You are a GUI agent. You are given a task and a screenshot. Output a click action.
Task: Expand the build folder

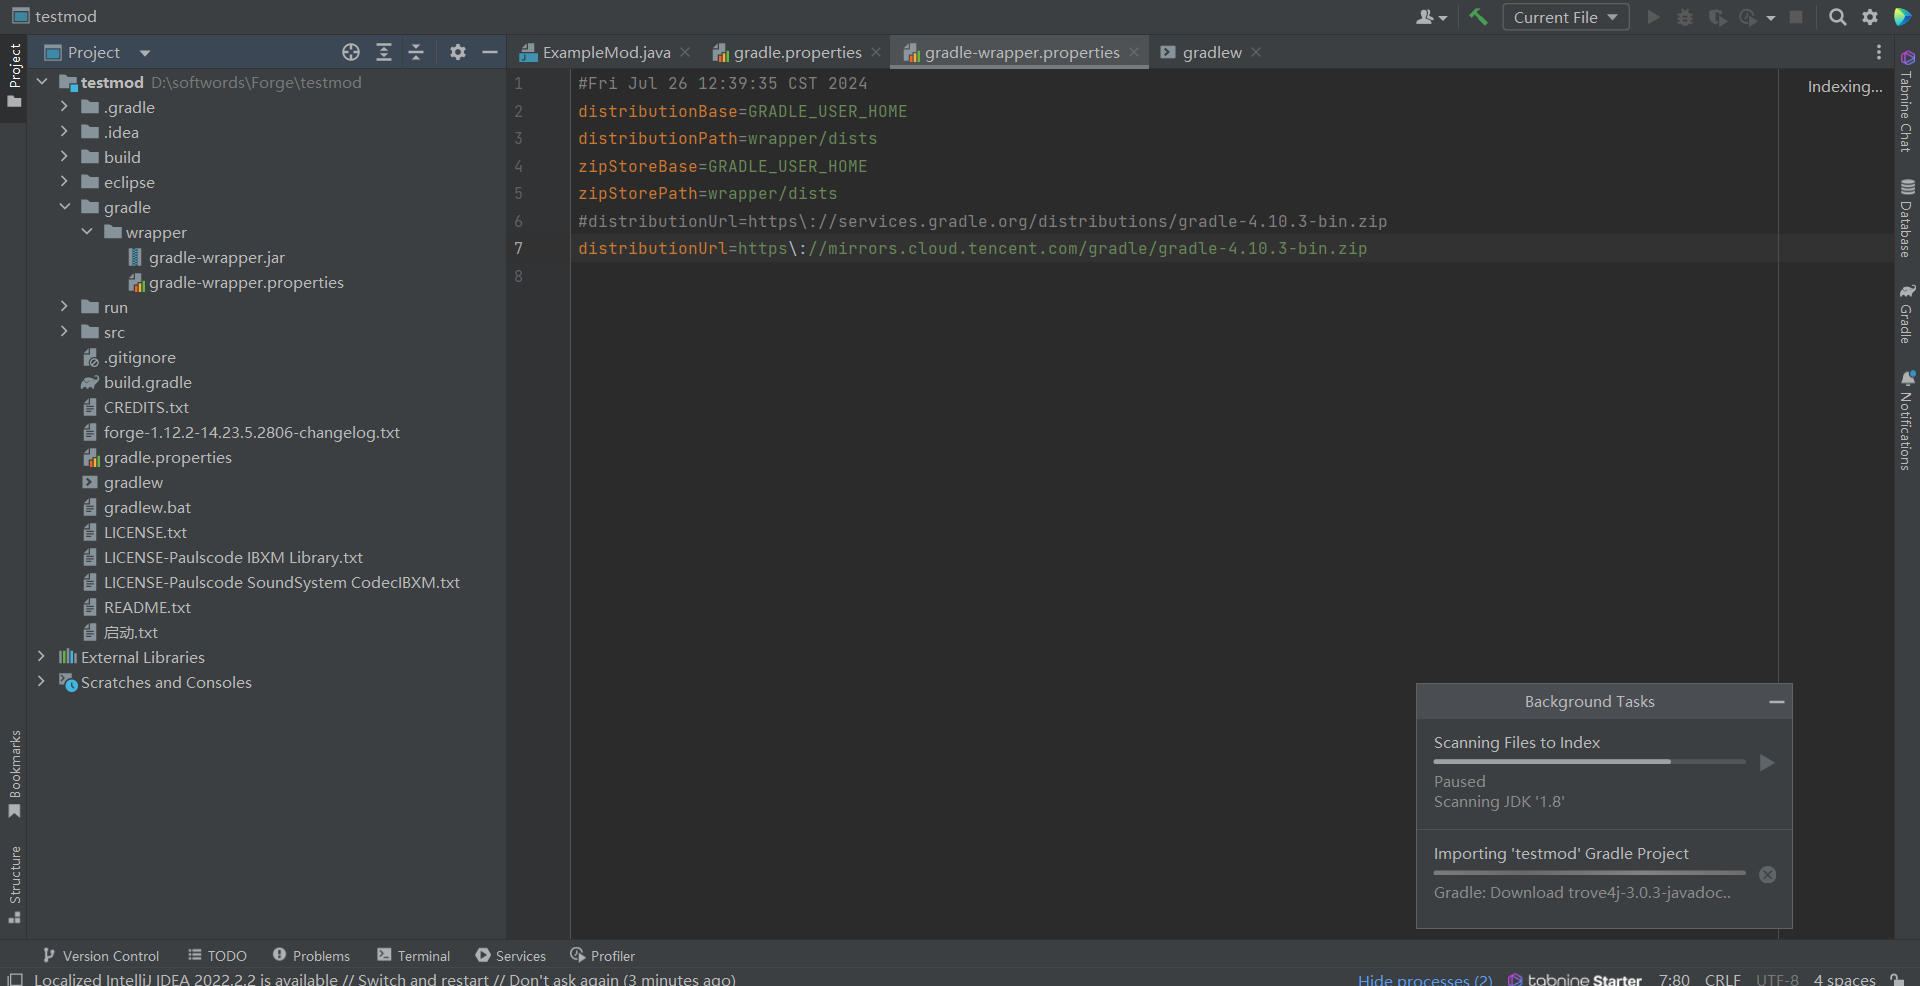[64, 156]
